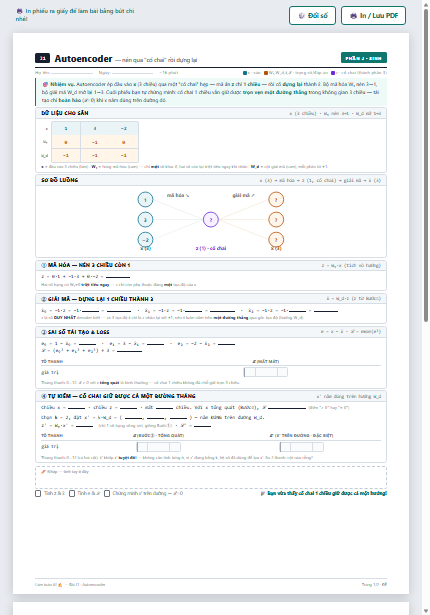The width and height of the screenshot is (430, 615).
Task: Select the teal input node labeled −2
Action: coord(145,240)
